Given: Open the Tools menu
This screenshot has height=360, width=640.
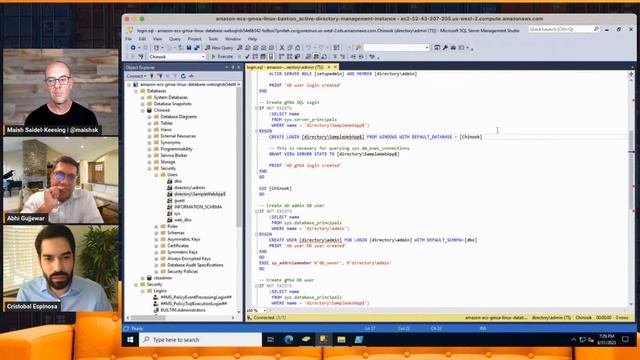Looking at the screenshot, I should [x=213, y=39].
